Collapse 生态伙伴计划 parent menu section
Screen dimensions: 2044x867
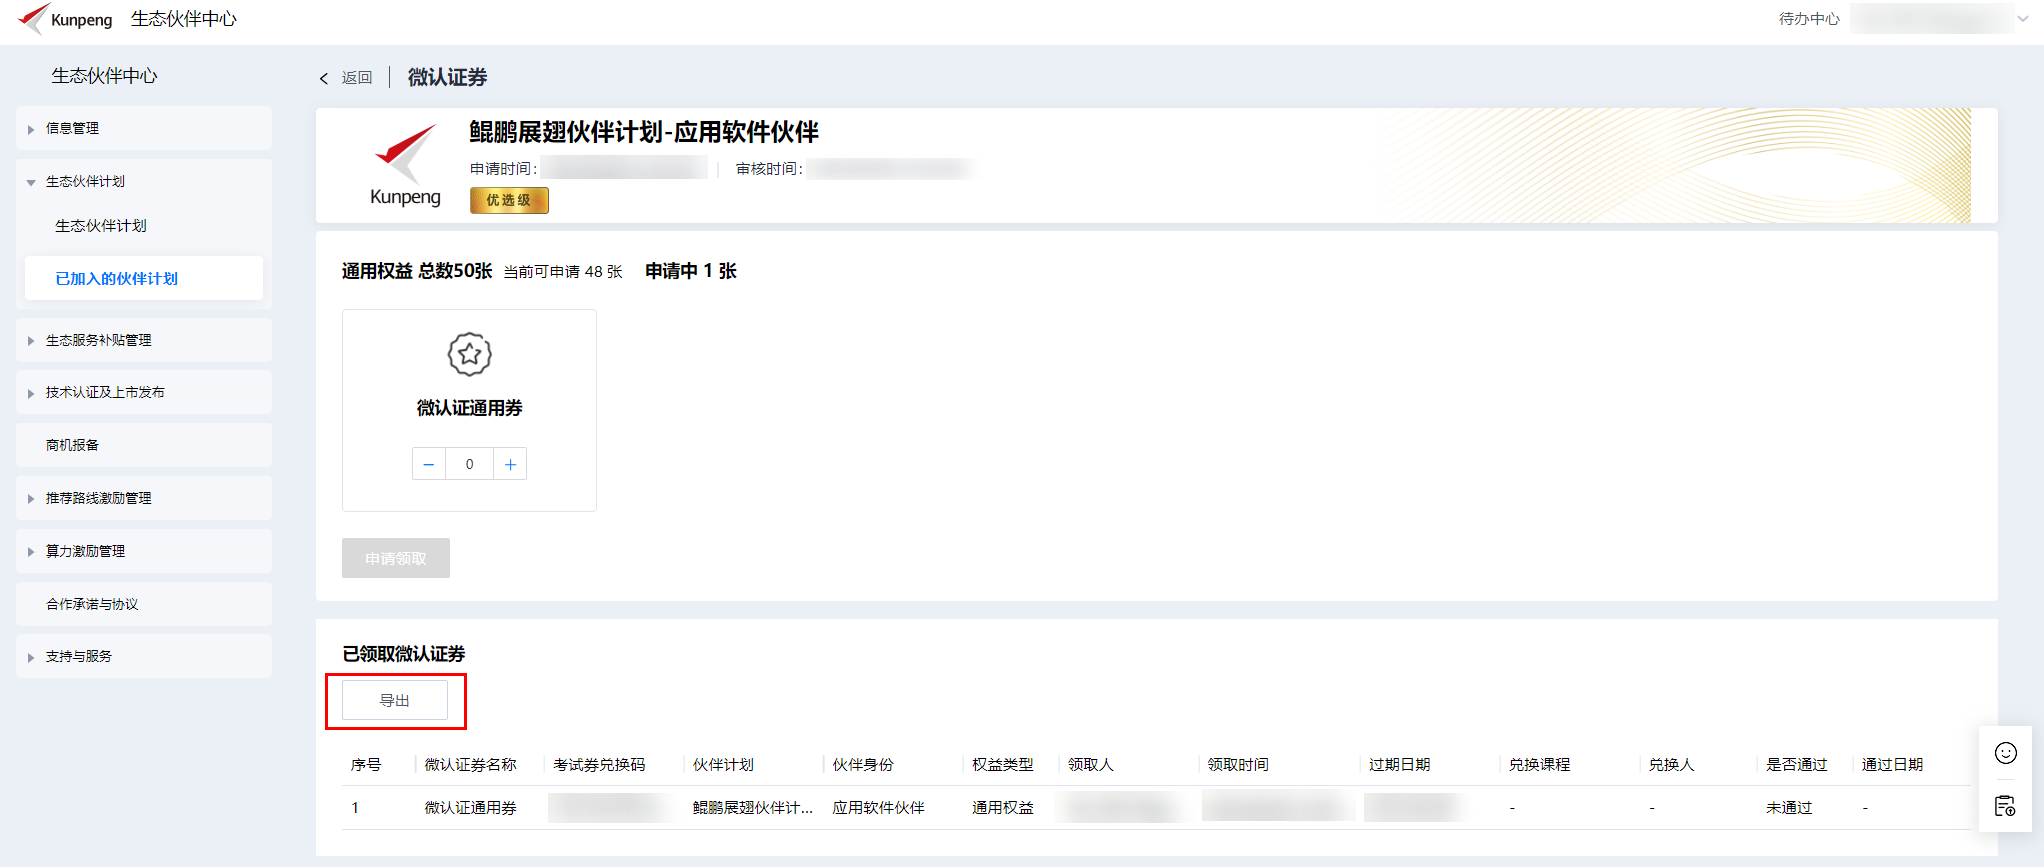click(x=144, y=181)
